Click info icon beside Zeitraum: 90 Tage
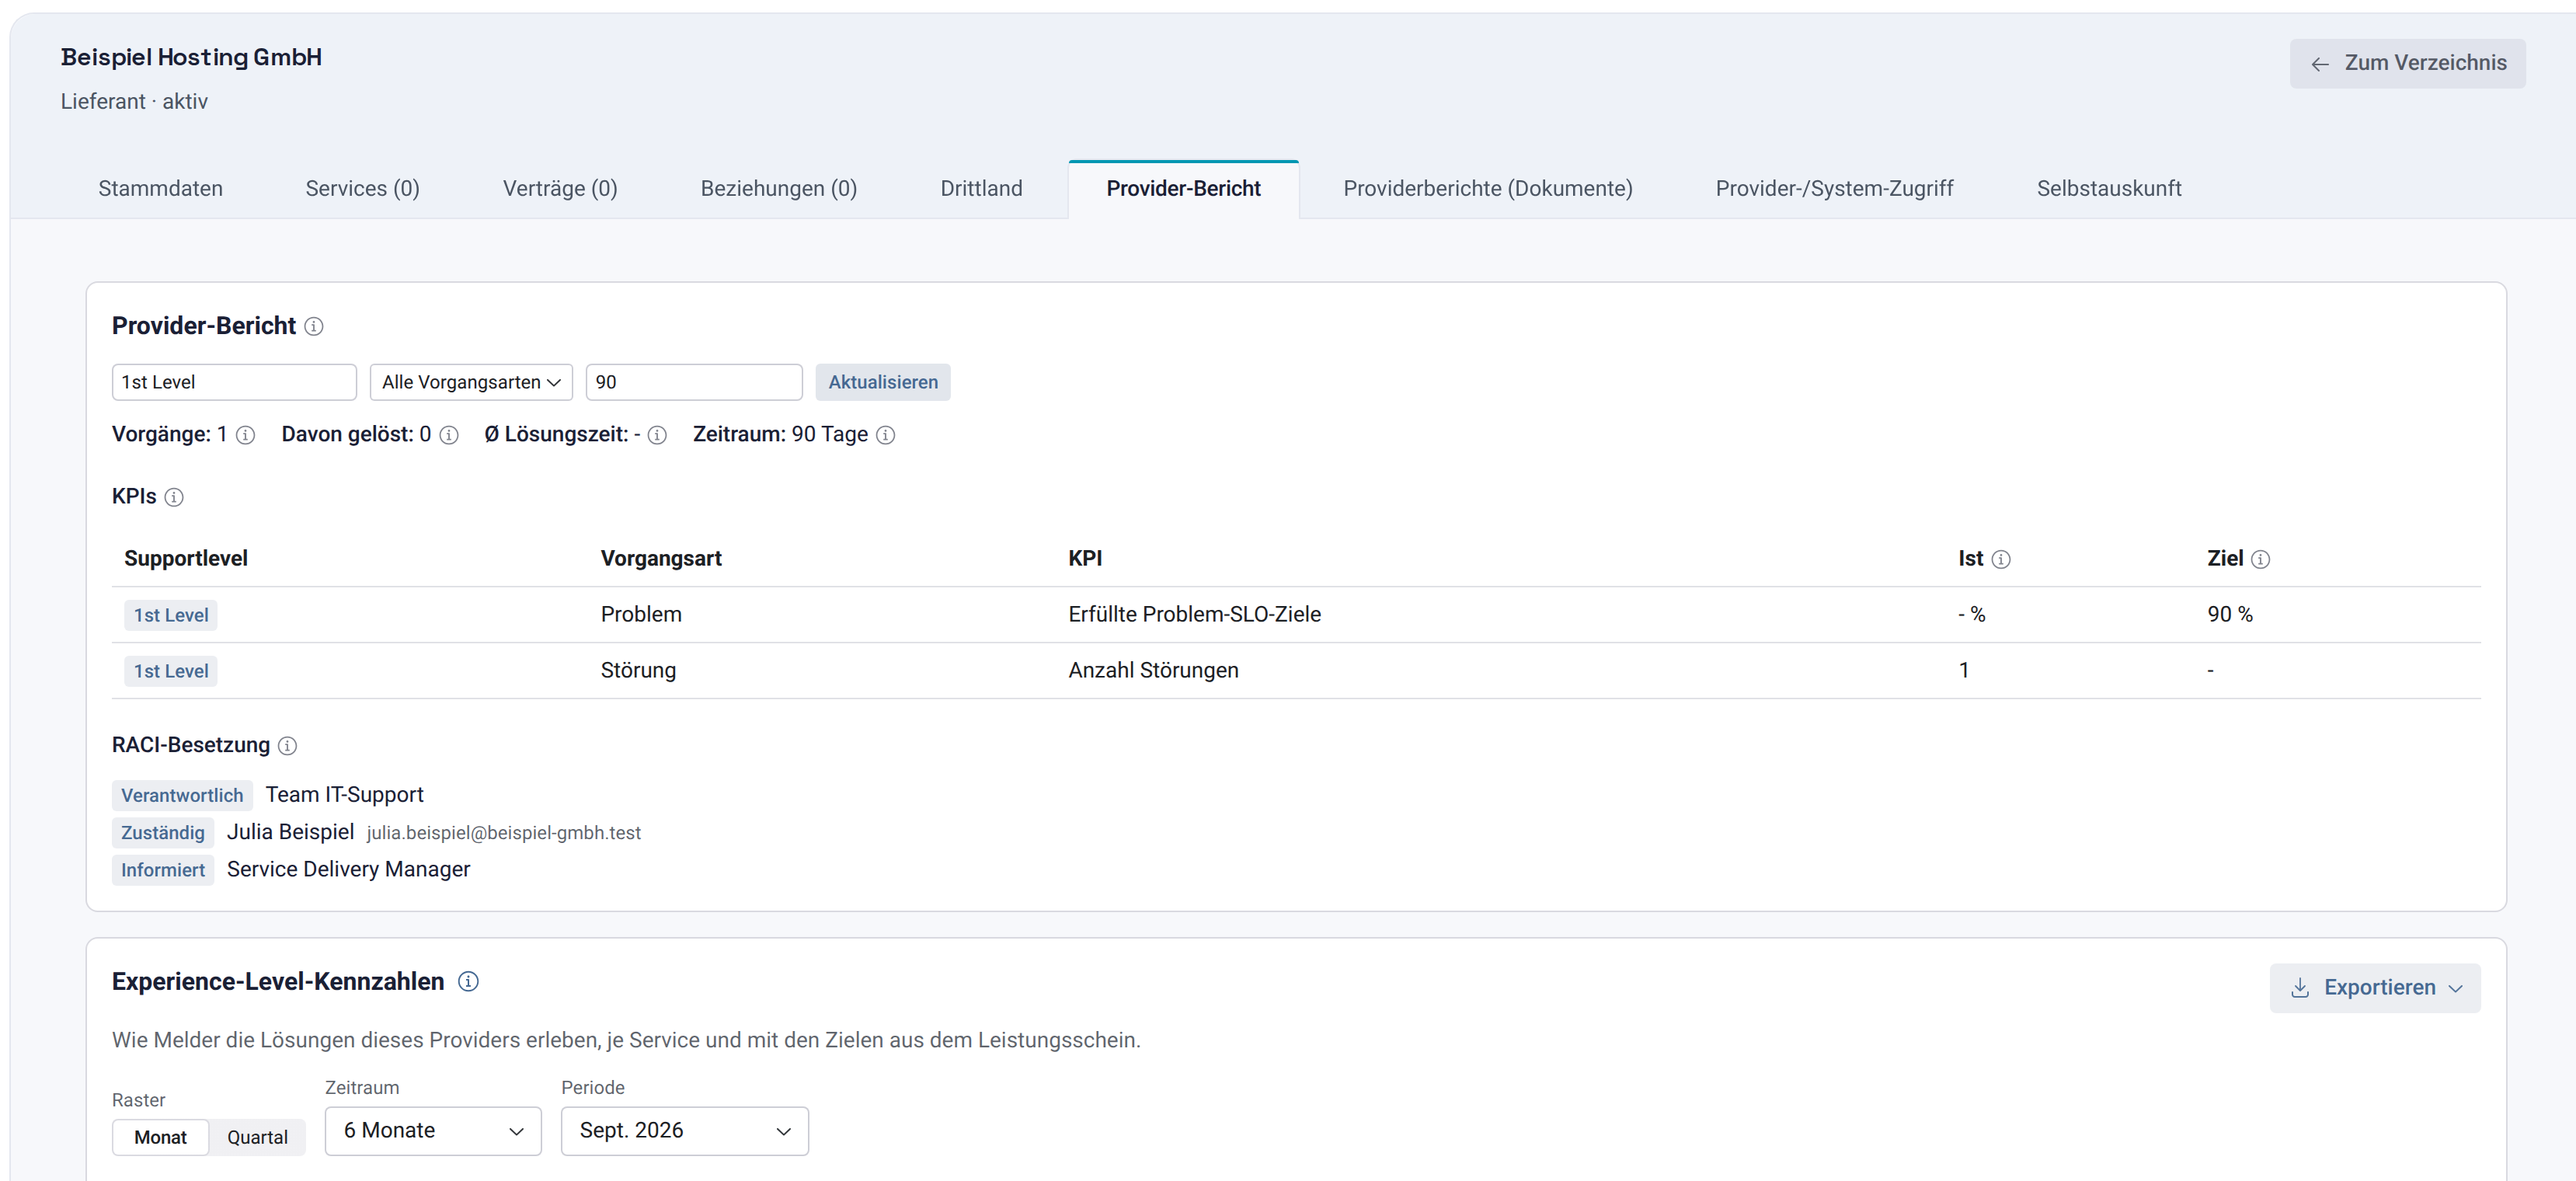 click(x=886, y=435)
